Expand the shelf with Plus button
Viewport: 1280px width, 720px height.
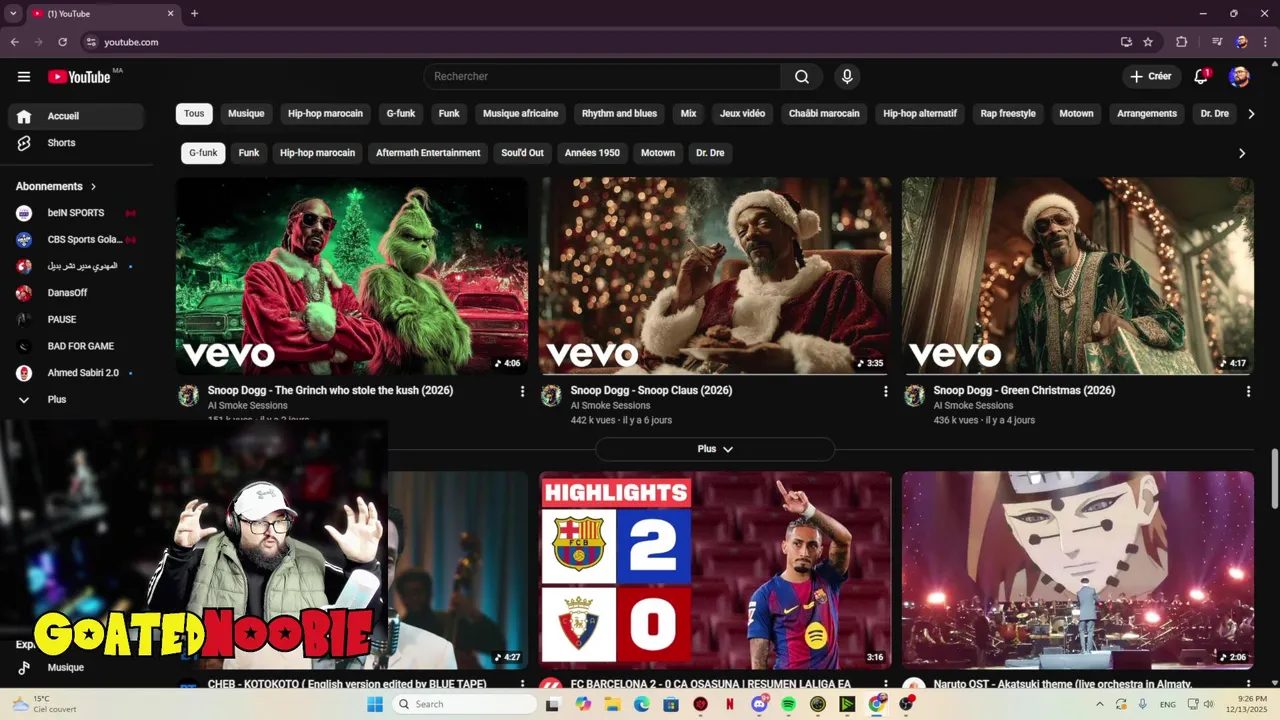pos(715,449)
